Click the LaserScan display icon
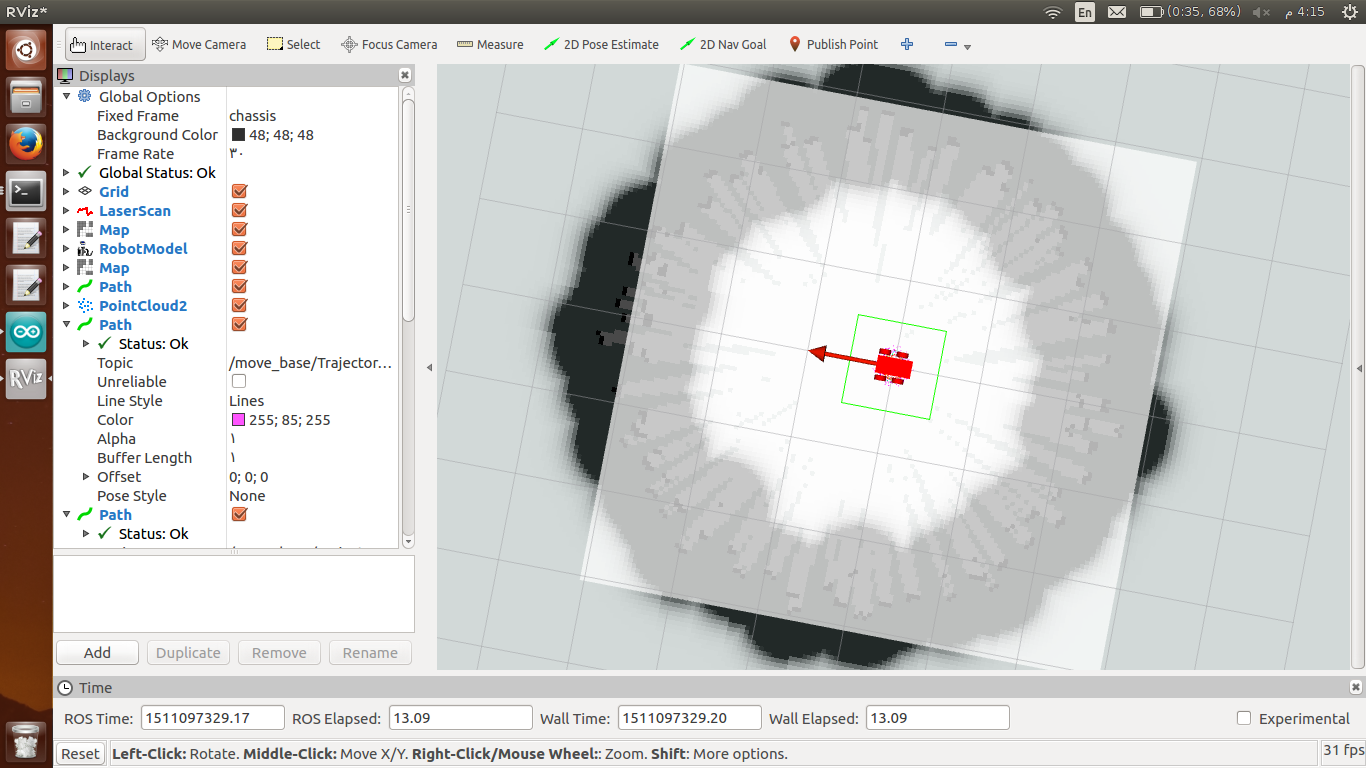Viewport: 1366px width, 768px height. 85,210
